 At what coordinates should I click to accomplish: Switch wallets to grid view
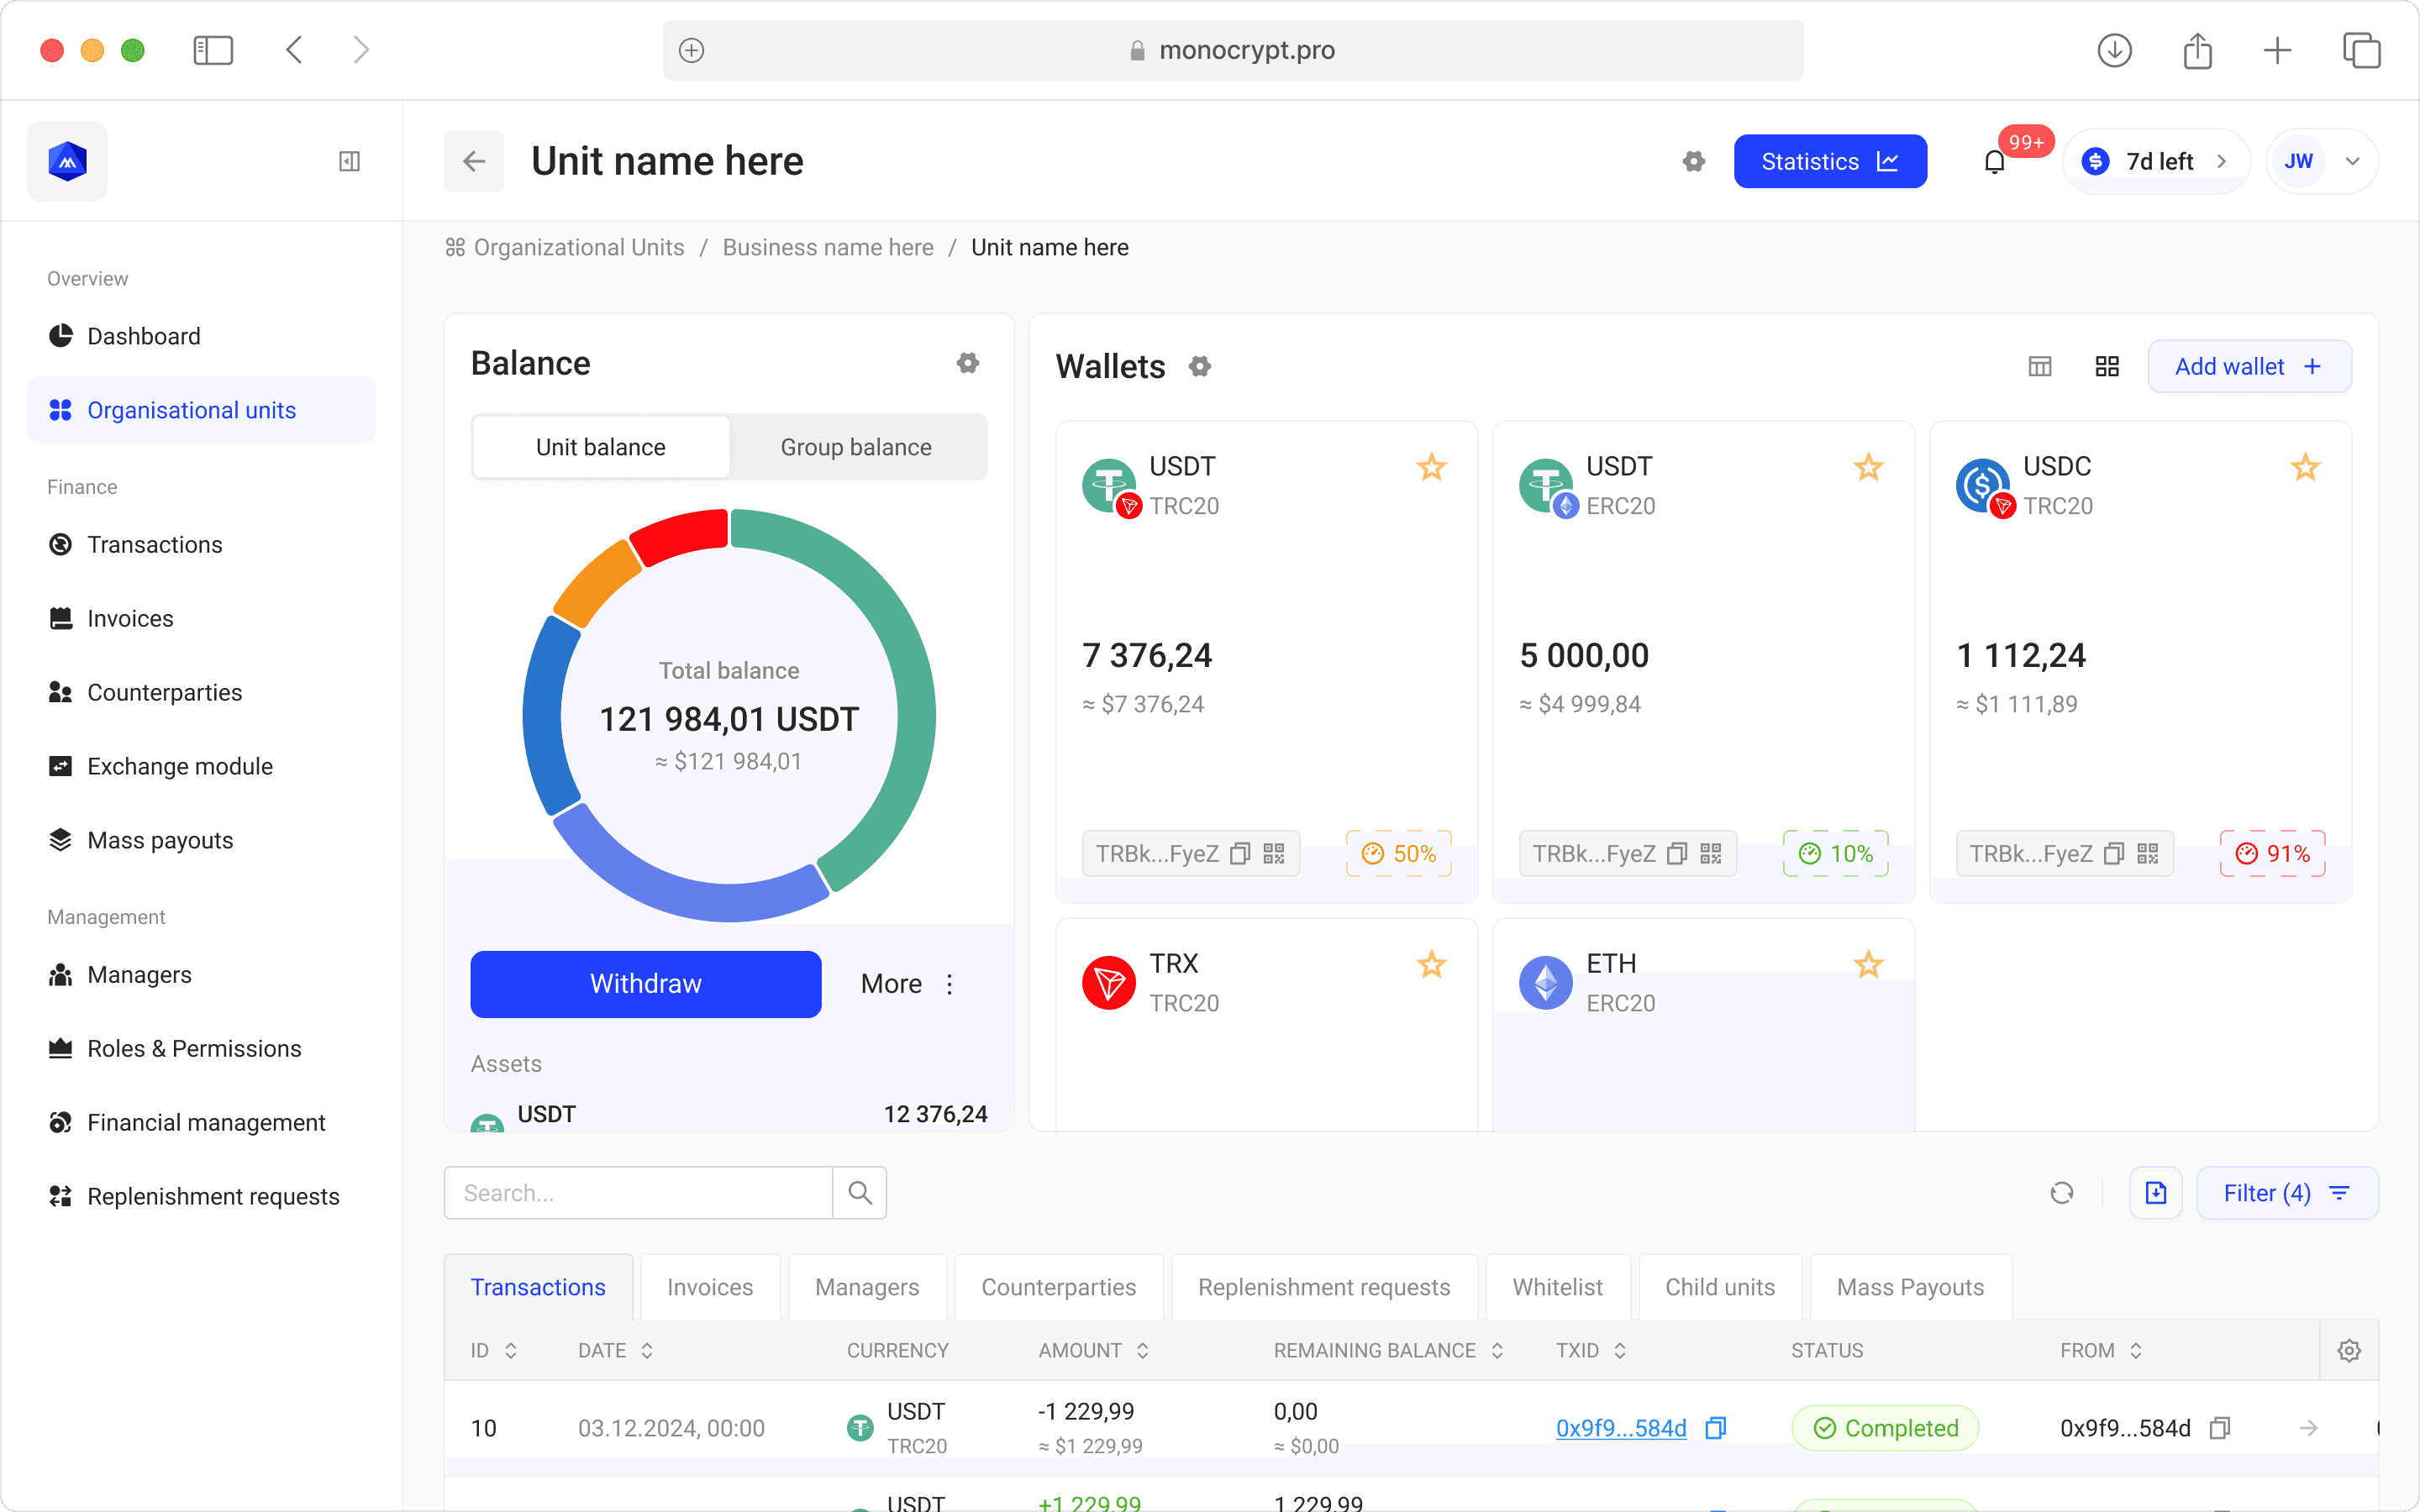[2107, 367]
